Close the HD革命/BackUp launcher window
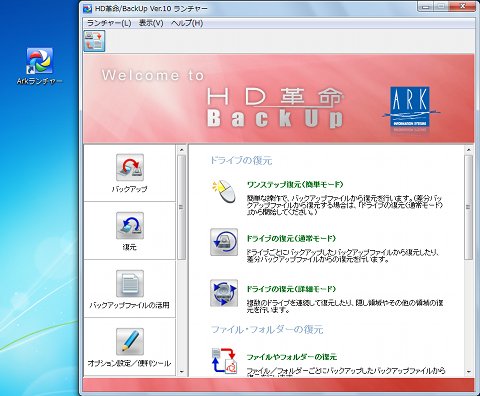The width and height of the screenshot is (480, 396). [x=463, y=7]
